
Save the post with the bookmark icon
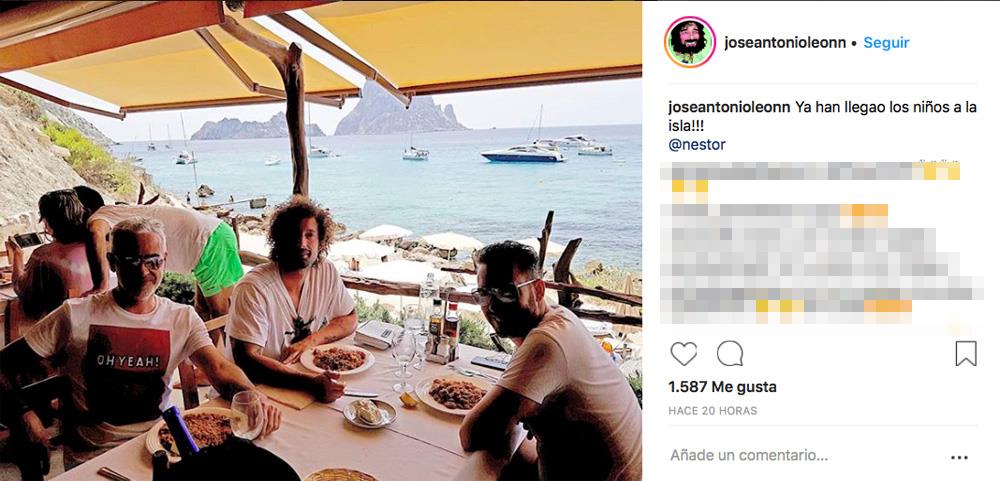click(x=966, y=353)
